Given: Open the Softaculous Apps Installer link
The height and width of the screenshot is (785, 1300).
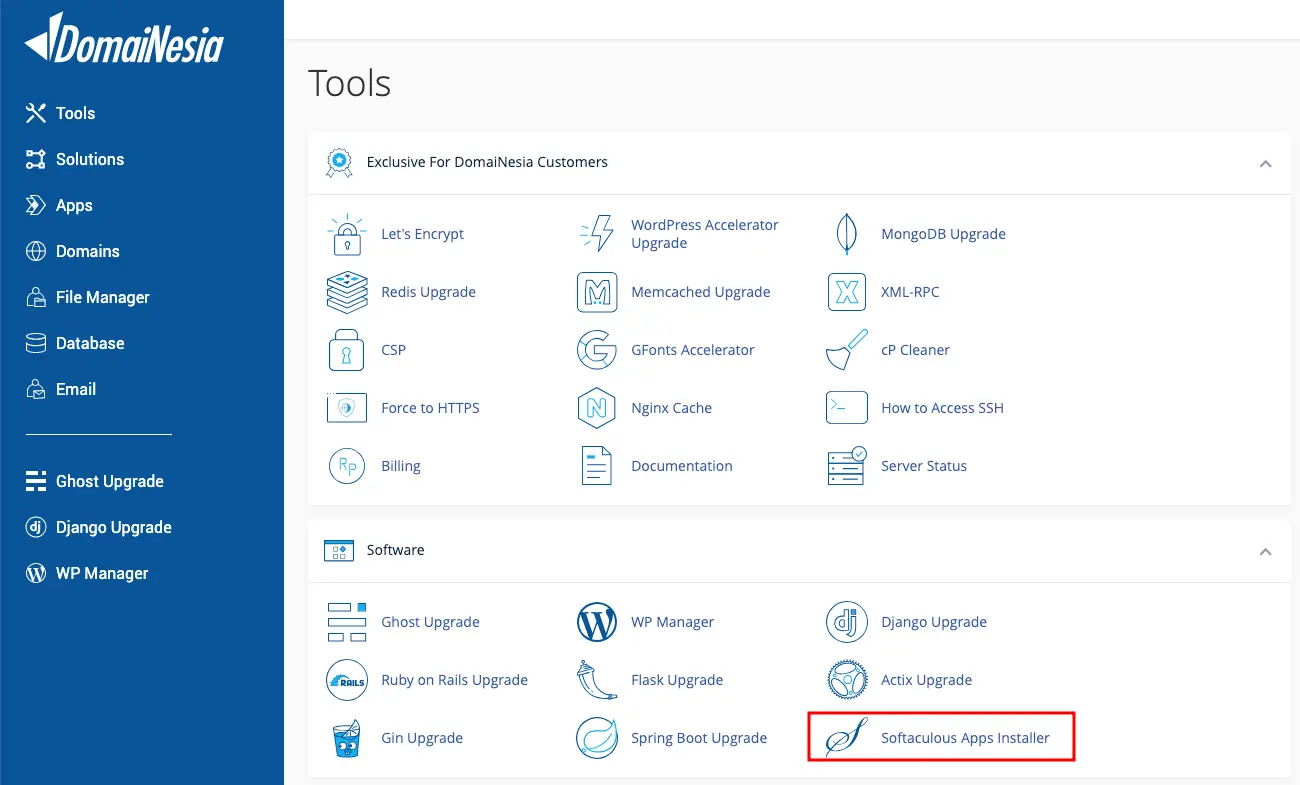Looking at the screenshot, I should pyautogui.click(x=965, y=738).
